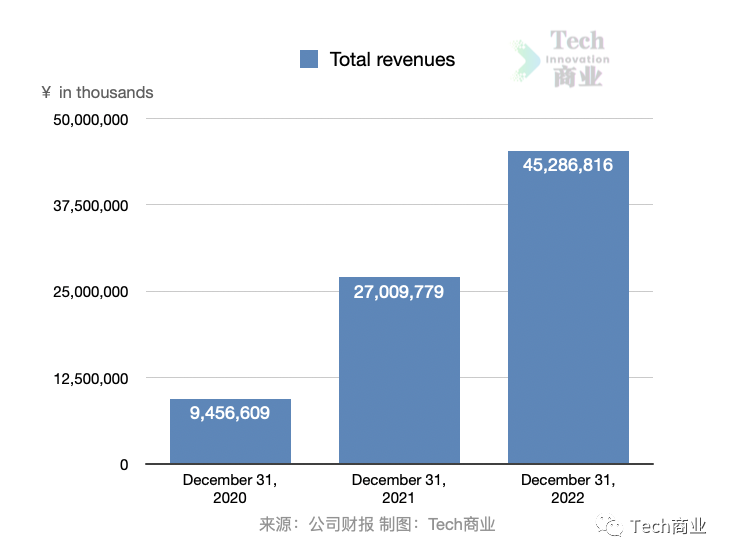Select the December 31, 2020 bar
Screen dimensions: 730x558
[230, 440]
